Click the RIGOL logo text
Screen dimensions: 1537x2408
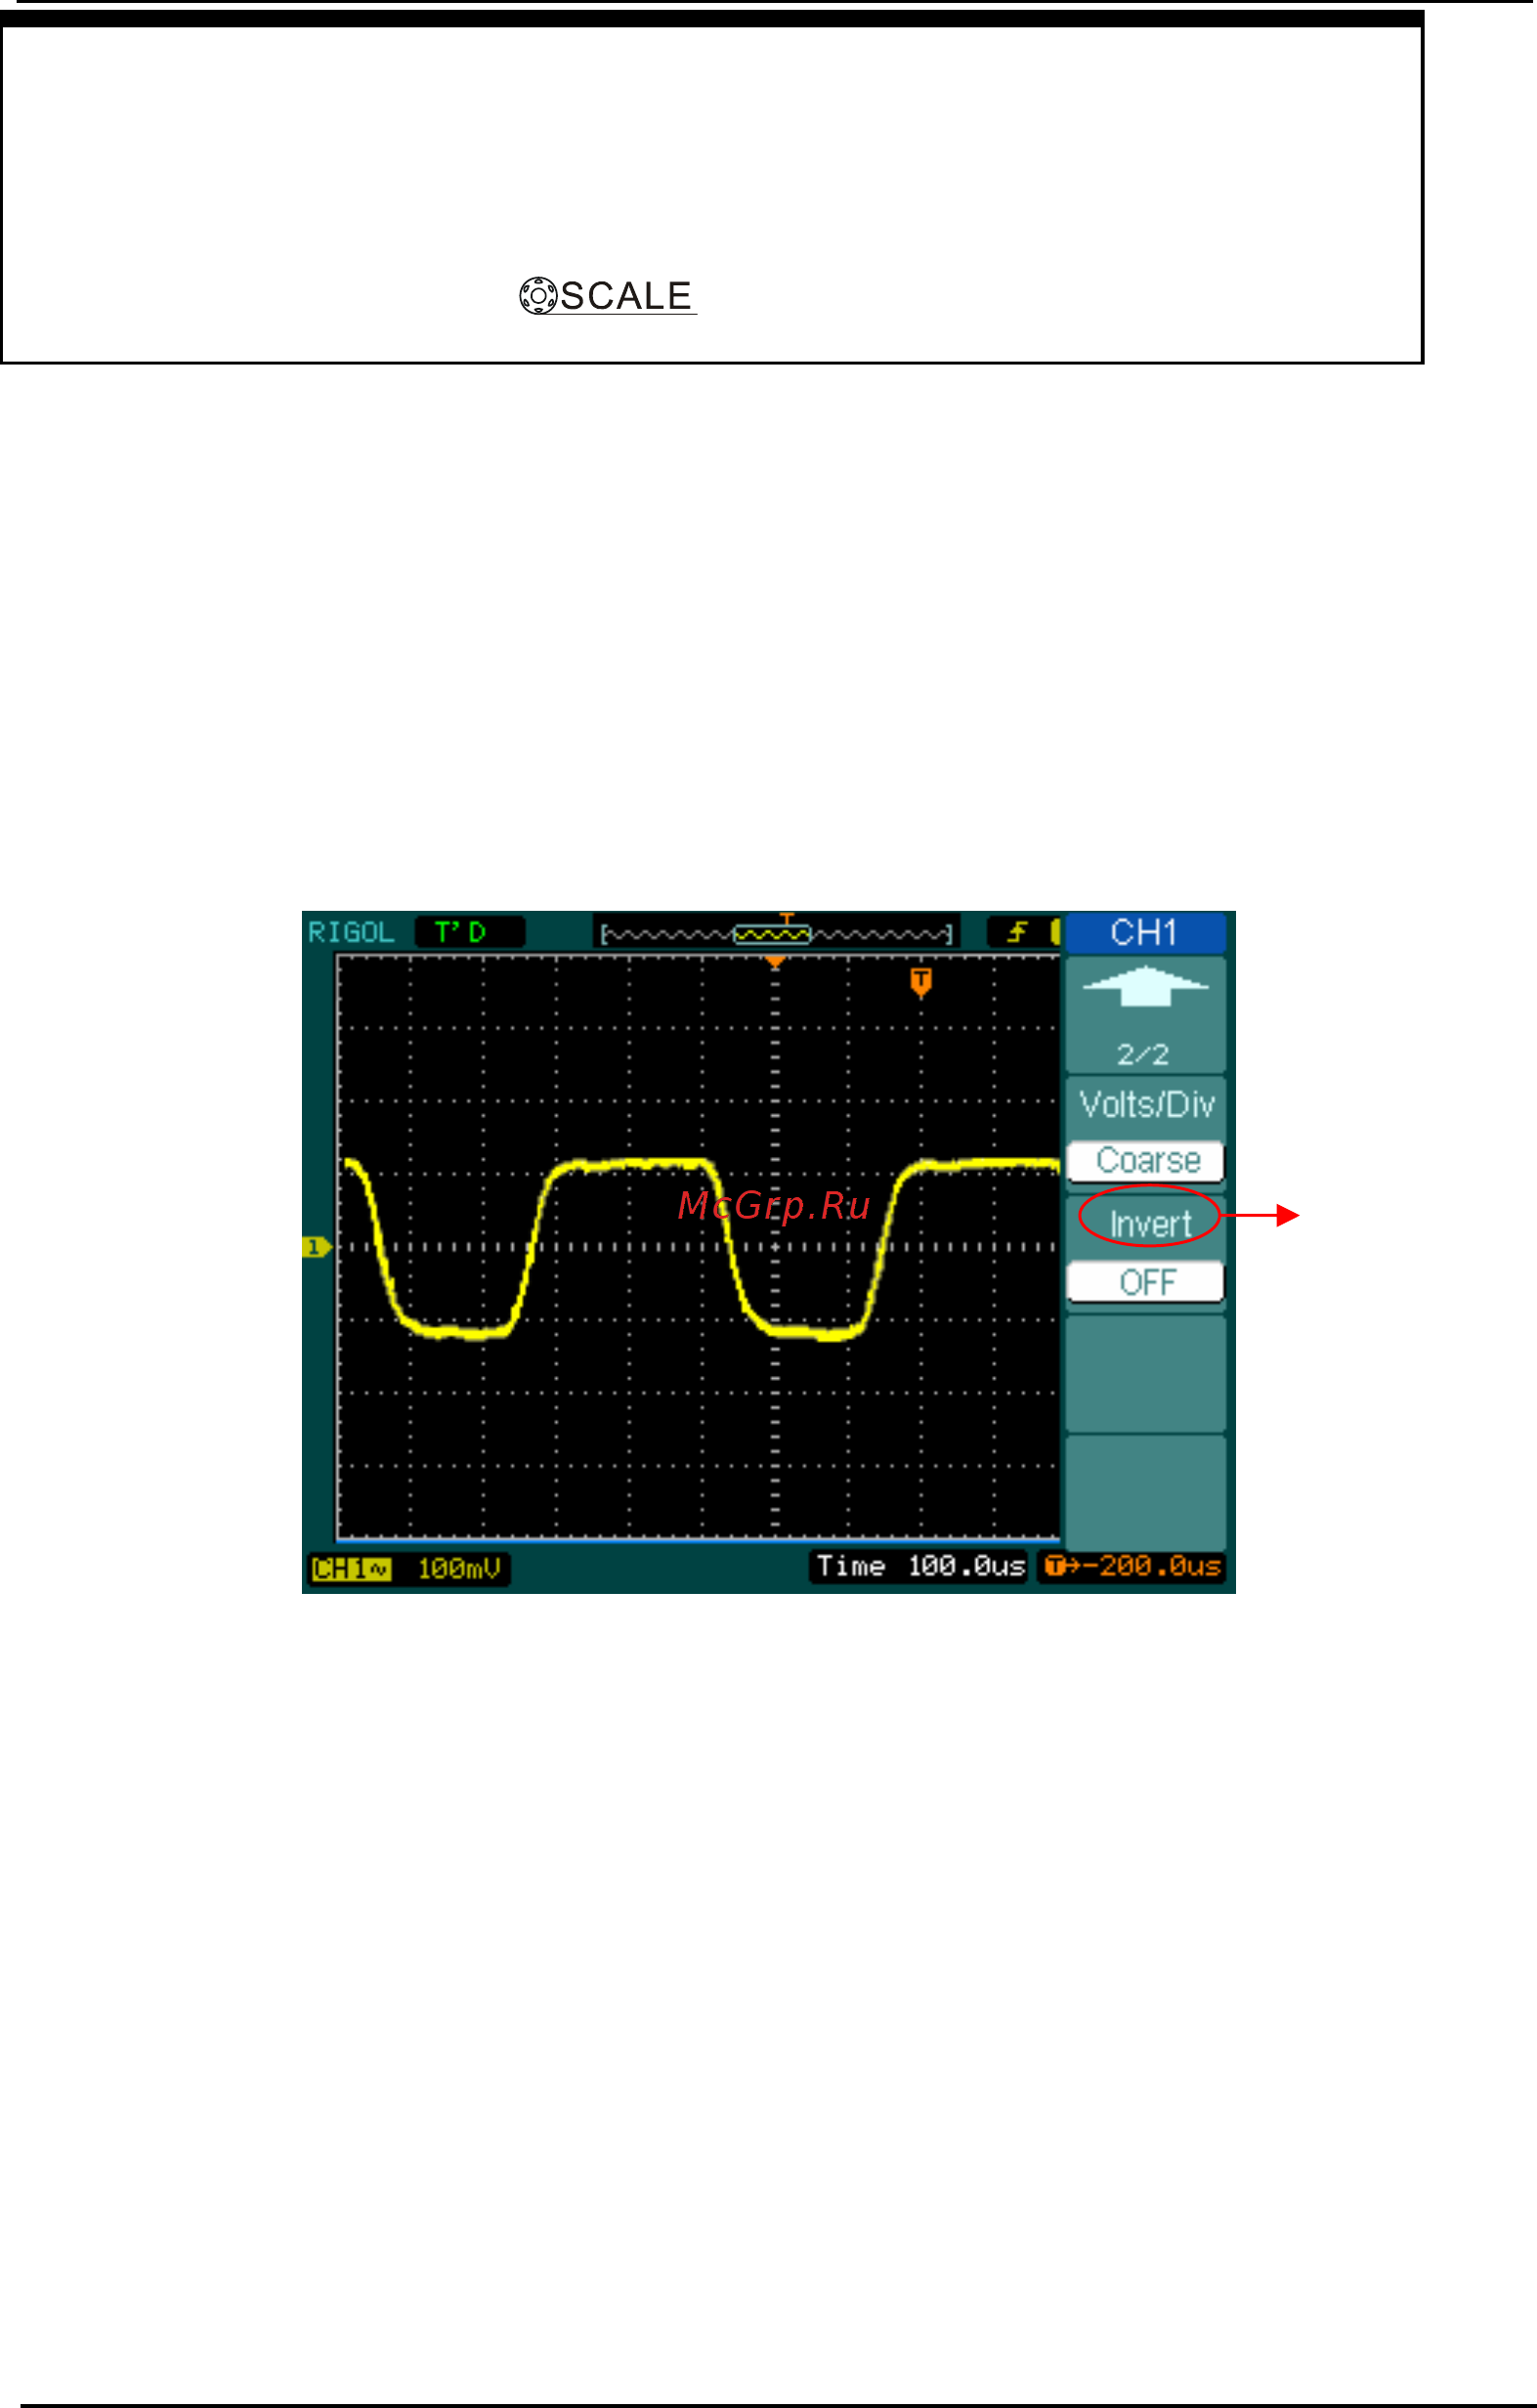coord(350,932)
